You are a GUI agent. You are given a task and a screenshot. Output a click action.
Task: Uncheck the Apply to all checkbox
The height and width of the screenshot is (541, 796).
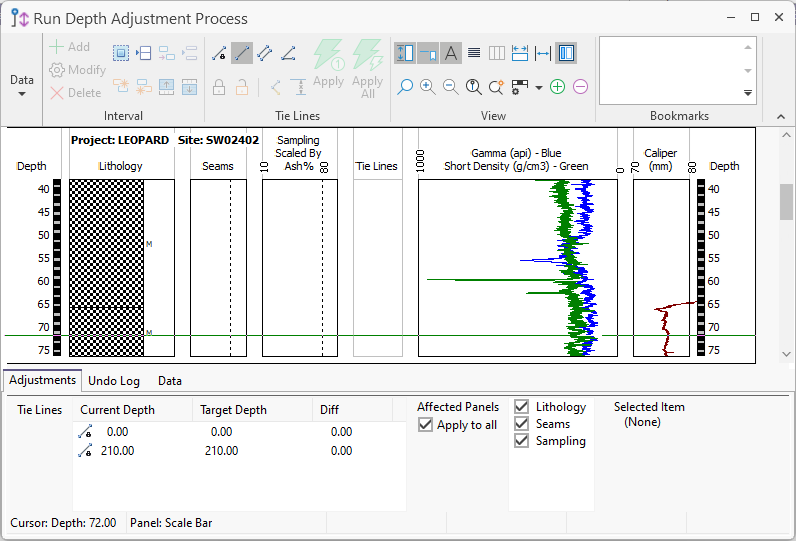[x=426, y=425]
